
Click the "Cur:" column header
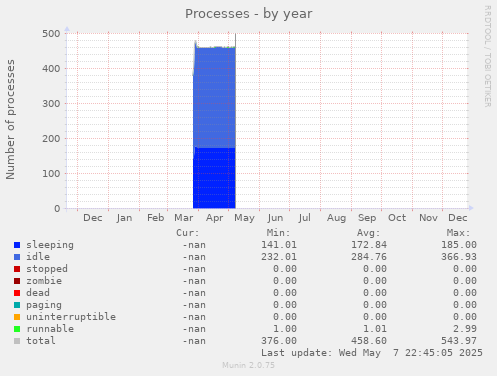(188, 233)
